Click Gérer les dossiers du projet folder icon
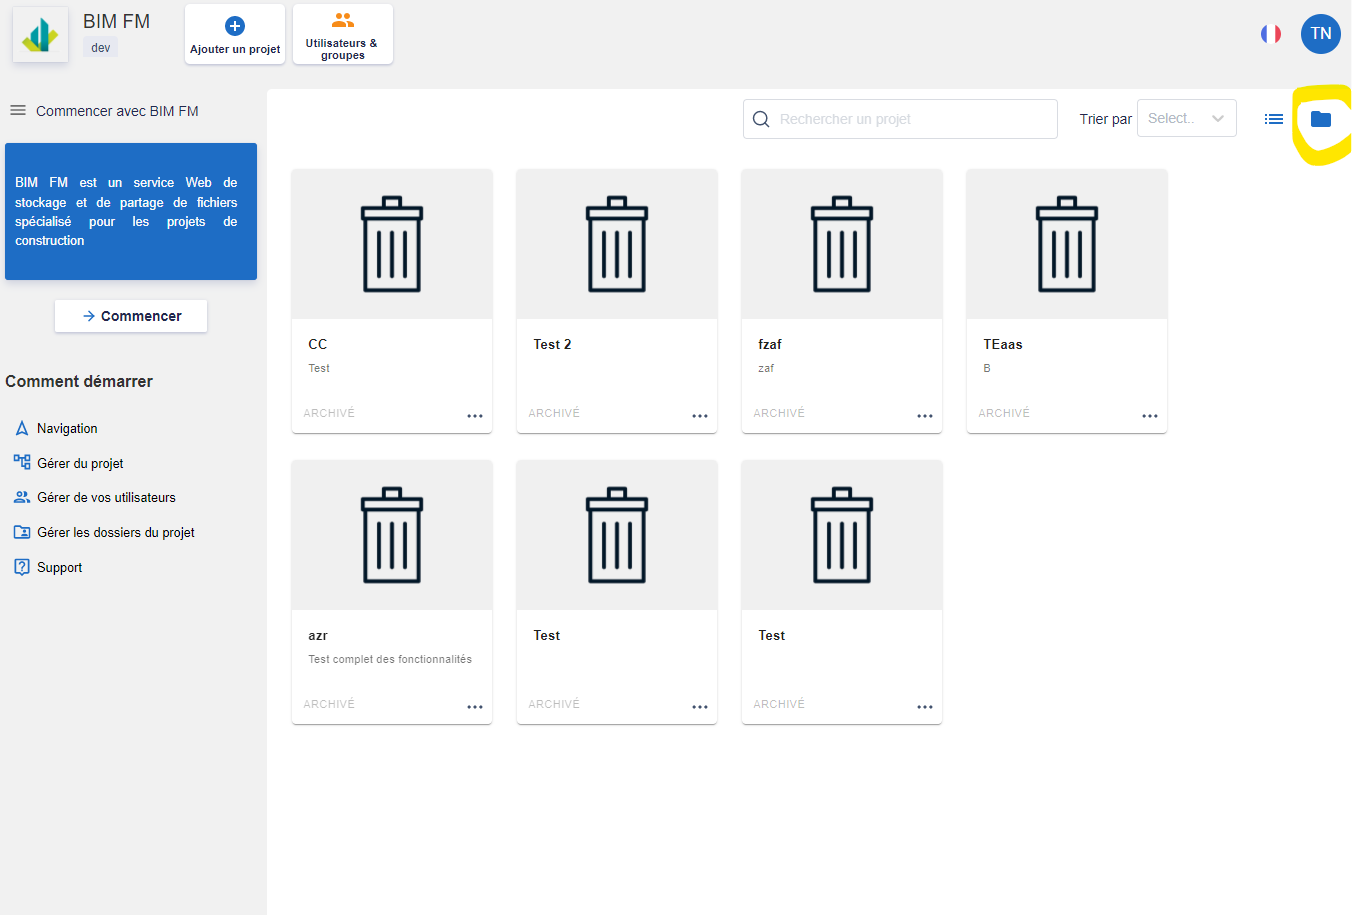This screenshot has width=1365, height=915. (x=22, y=532)
